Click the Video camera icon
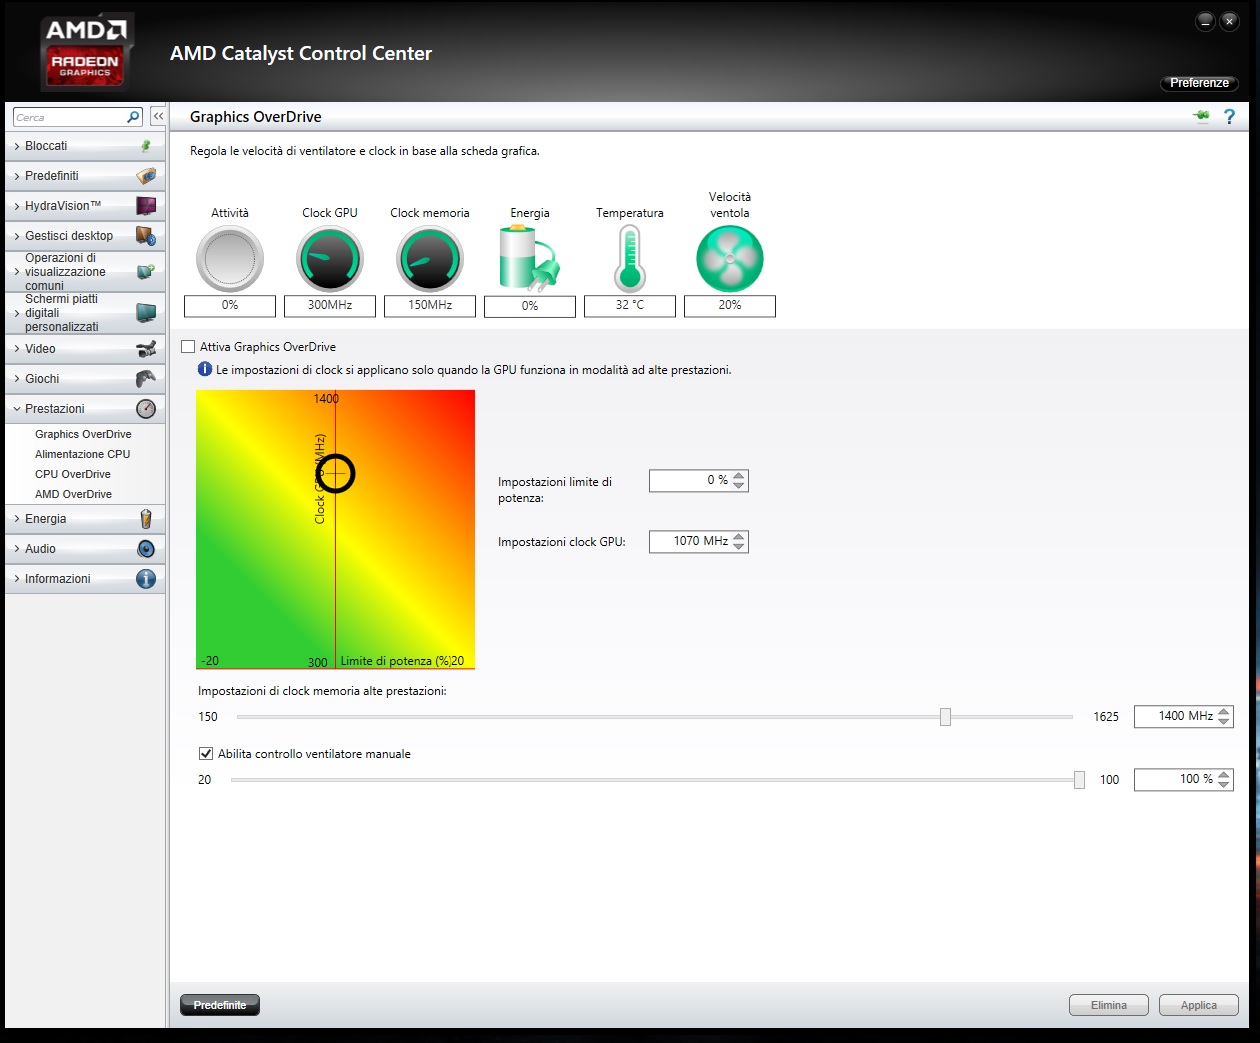This screenshot has width=1260, height=1043. [146, 349]
